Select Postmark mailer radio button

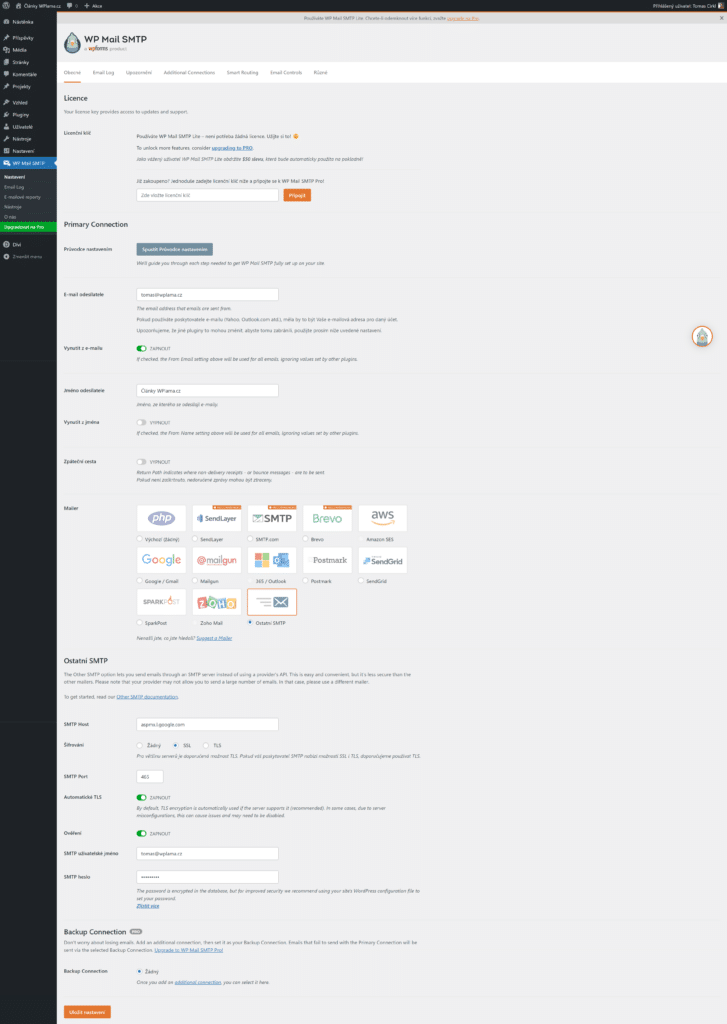pyautogui.click(x=306, y=581)
